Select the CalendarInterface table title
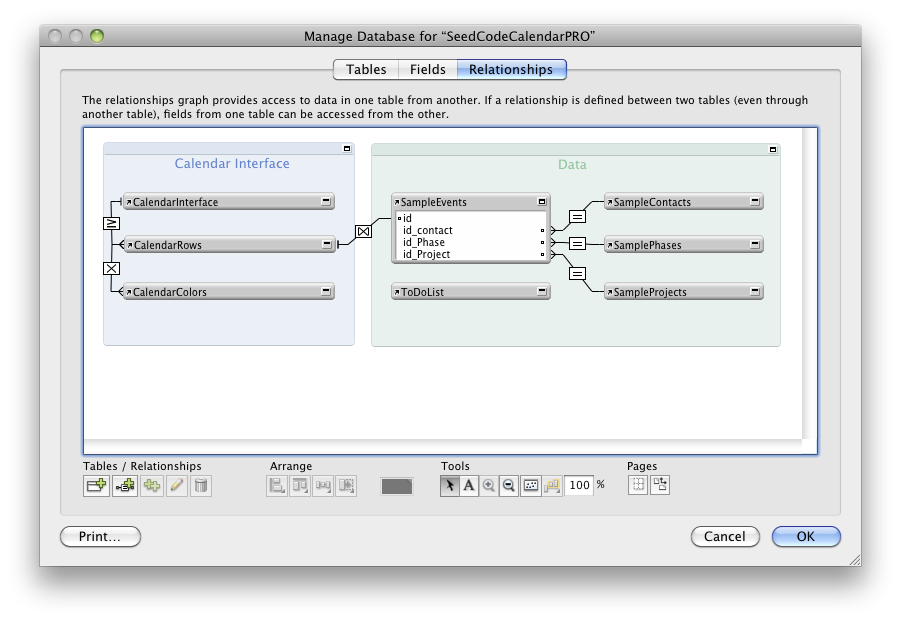Image resolution: width=901 pixels, height=621 pixels. pos(175,202)
